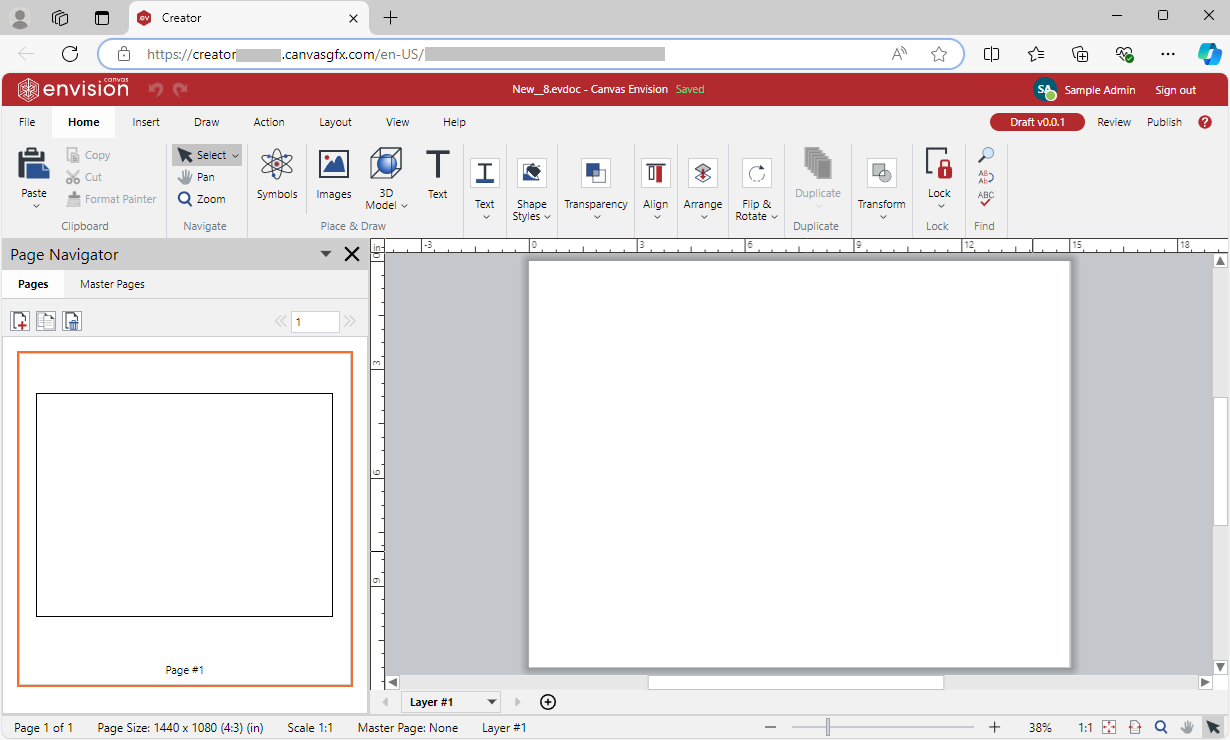
Task: Delete the current page with trash icon
Action: point(72,321)
